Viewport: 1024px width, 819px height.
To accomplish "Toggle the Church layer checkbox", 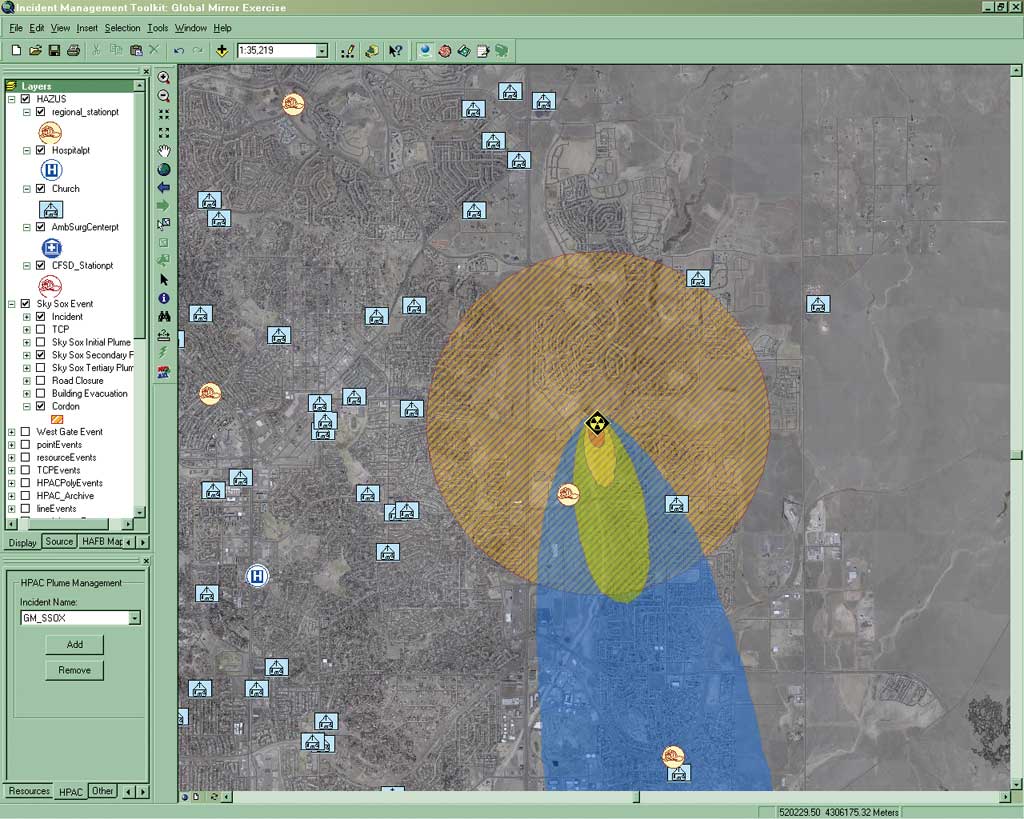I will click(x=40, y=189).
